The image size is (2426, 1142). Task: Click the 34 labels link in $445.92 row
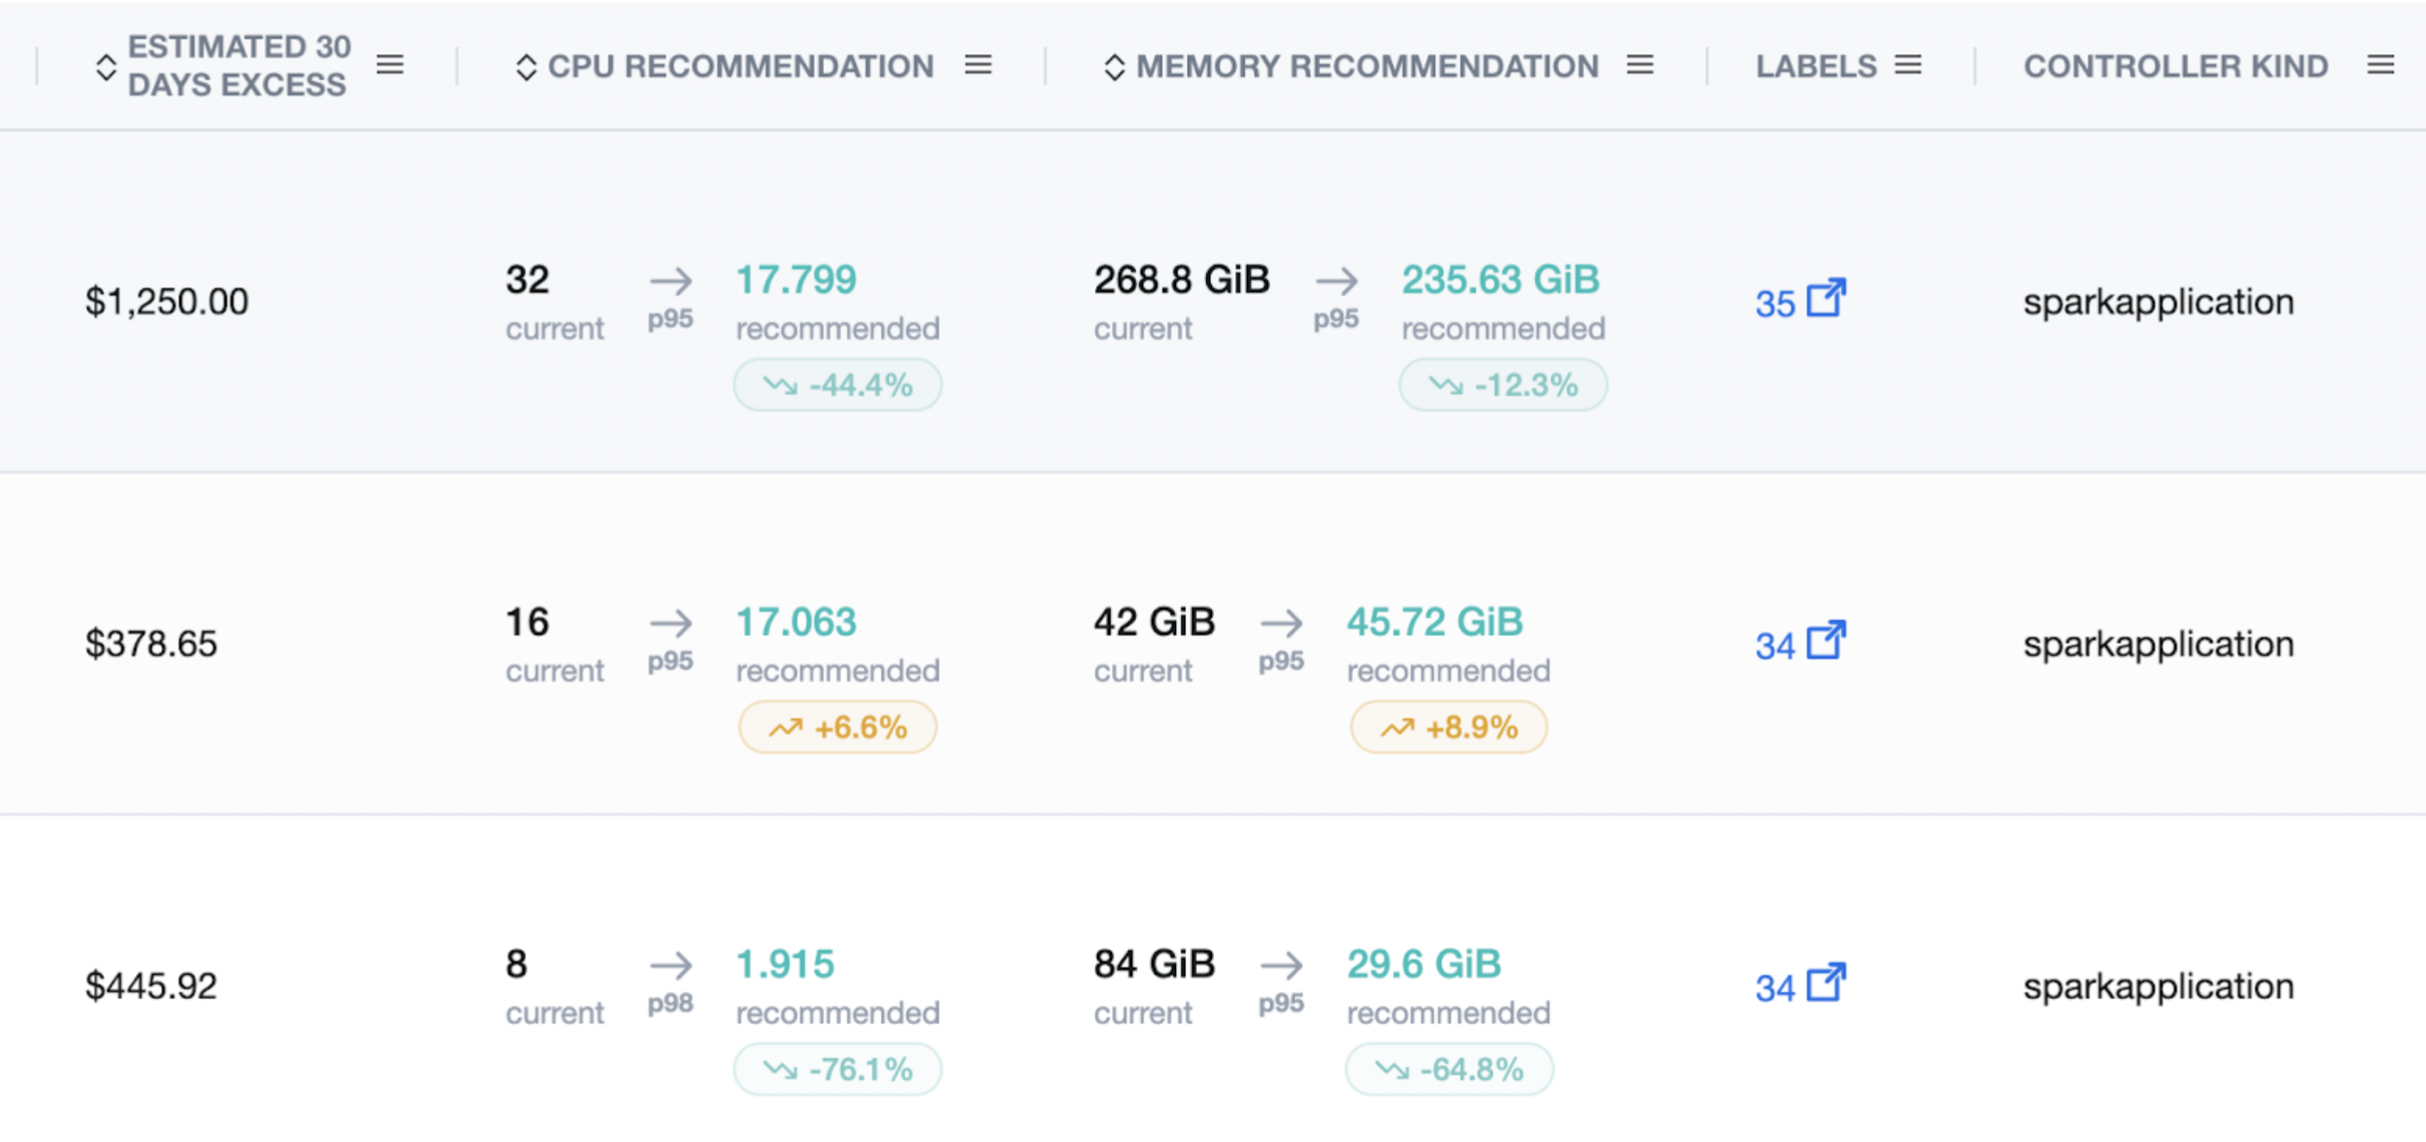pos(1775,988)
